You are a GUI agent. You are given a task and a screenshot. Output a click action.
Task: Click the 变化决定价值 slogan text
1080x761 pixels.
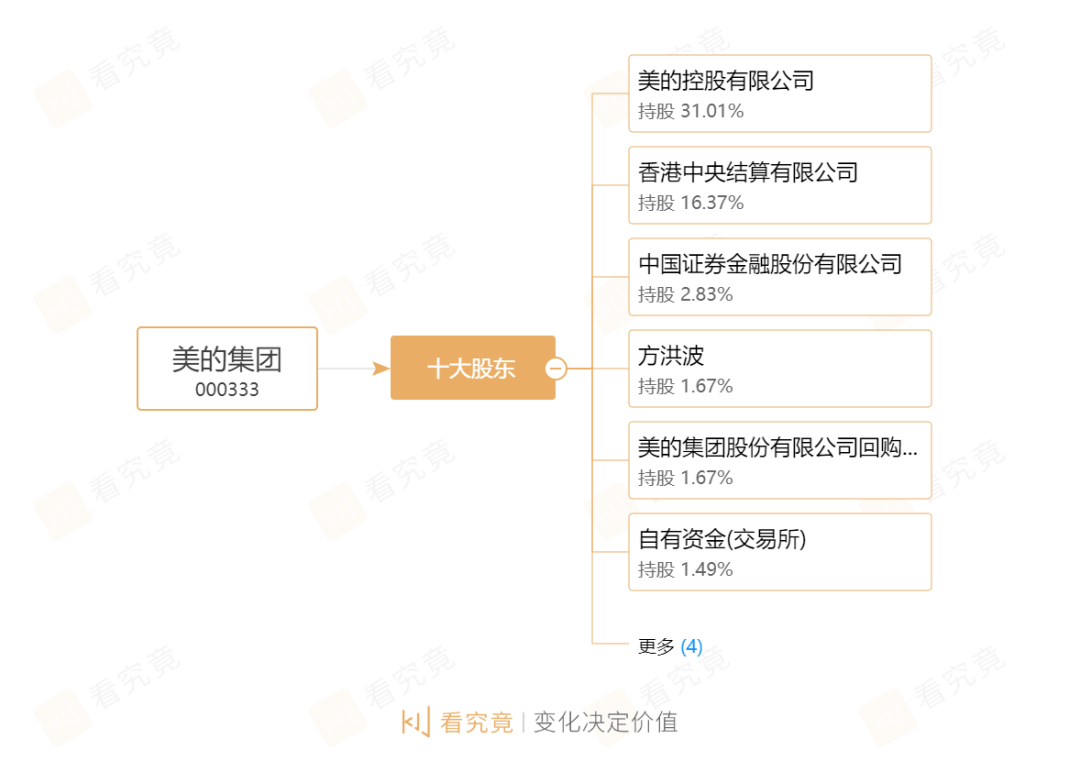pyautogui.click(x=605, y=722)
